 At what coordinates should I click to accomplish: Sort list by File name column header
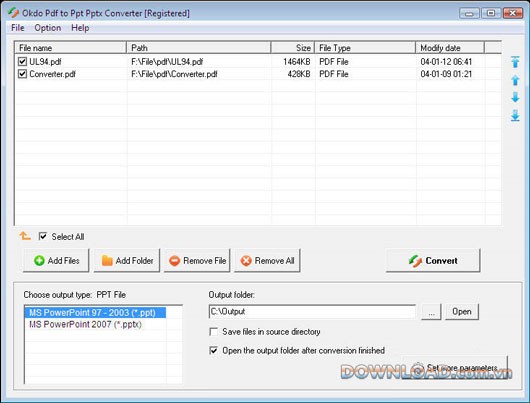click(x=70, y=48)
